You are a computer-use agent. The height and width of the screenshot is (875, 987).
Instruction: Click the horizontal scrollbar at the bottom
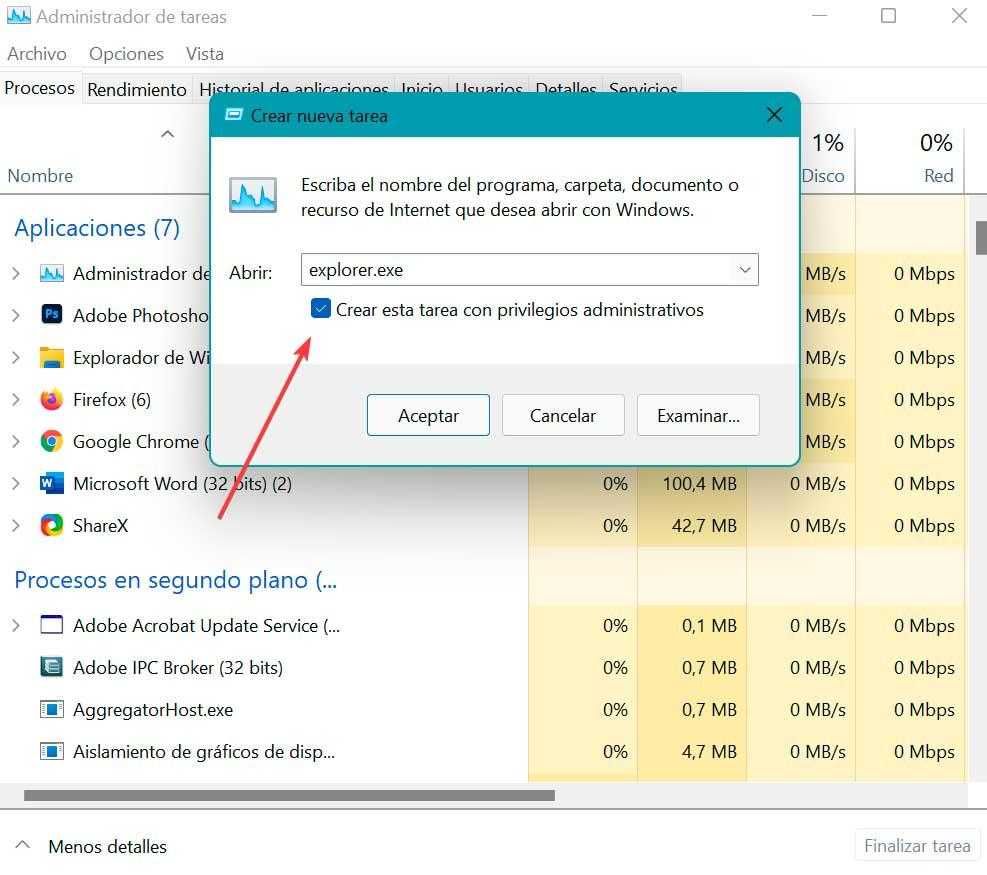click(x=289, y=796)
